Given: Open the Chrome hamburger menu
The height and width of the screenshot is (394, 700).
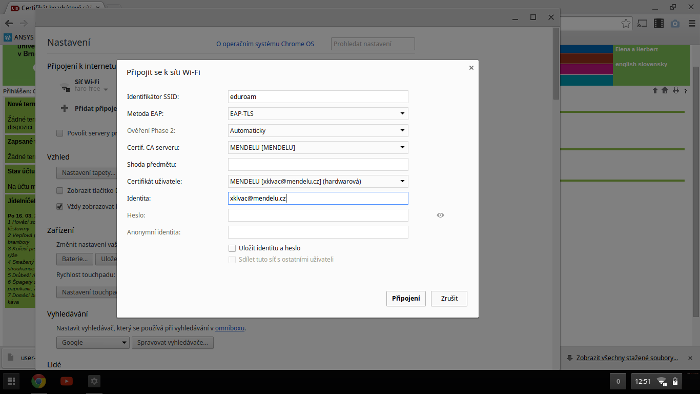Looking at the screenshot, I should click(x=692, y=24).
